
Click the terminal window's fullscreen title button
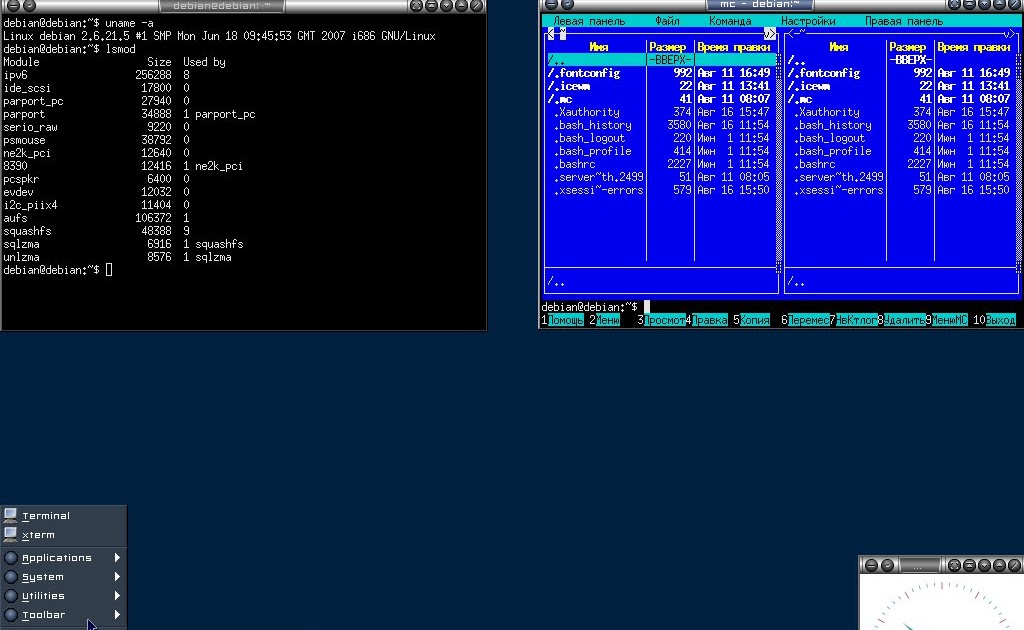(x=416, y=5)
